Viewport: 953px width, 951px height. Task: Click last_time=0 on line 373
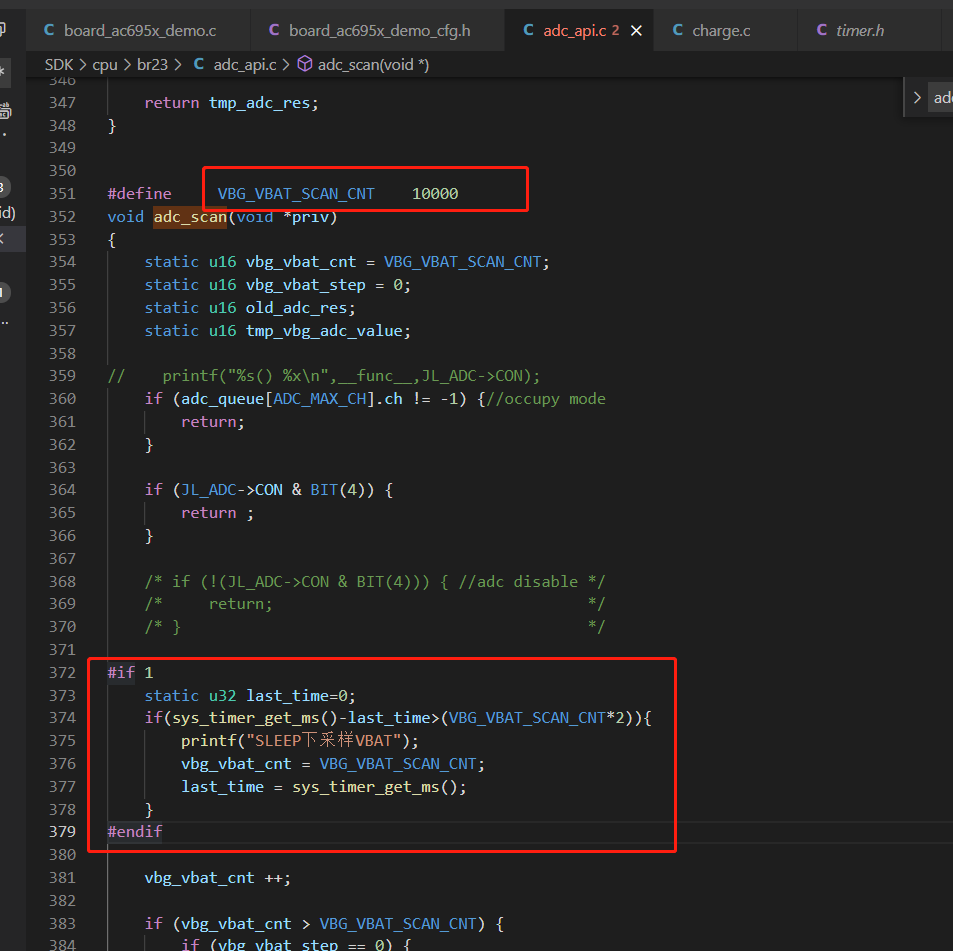[296, 695]
